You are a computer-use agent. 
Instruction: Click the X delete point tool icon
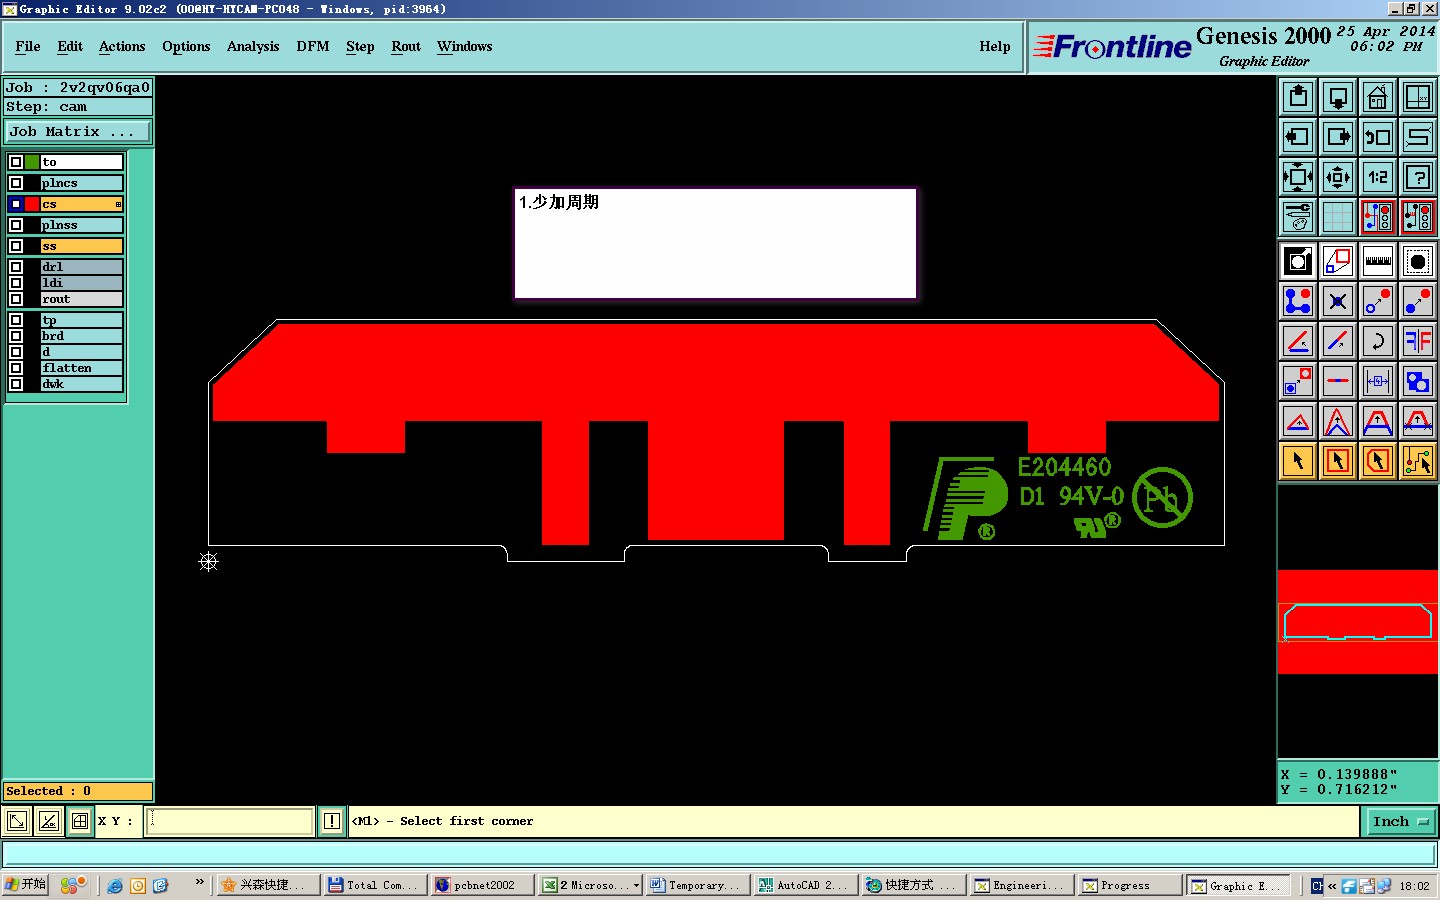(x=1338, y=301)
